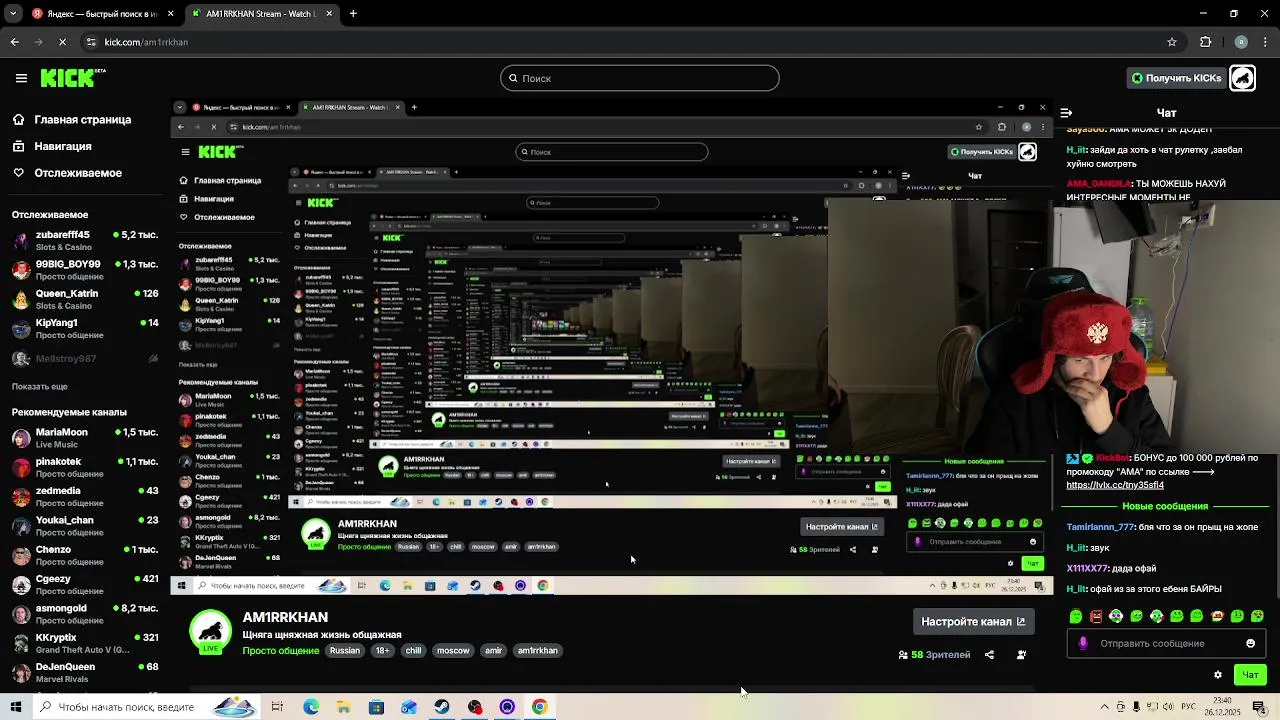Show hidden system tray icons
This screenshot has height=720, width=1280.
coord(1104,707)
